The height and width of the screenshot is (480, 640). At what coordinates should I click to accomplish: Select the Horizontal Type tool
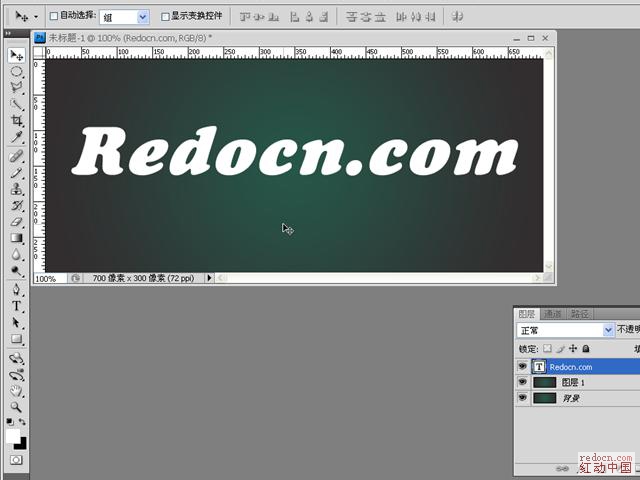tap(17, 306)
